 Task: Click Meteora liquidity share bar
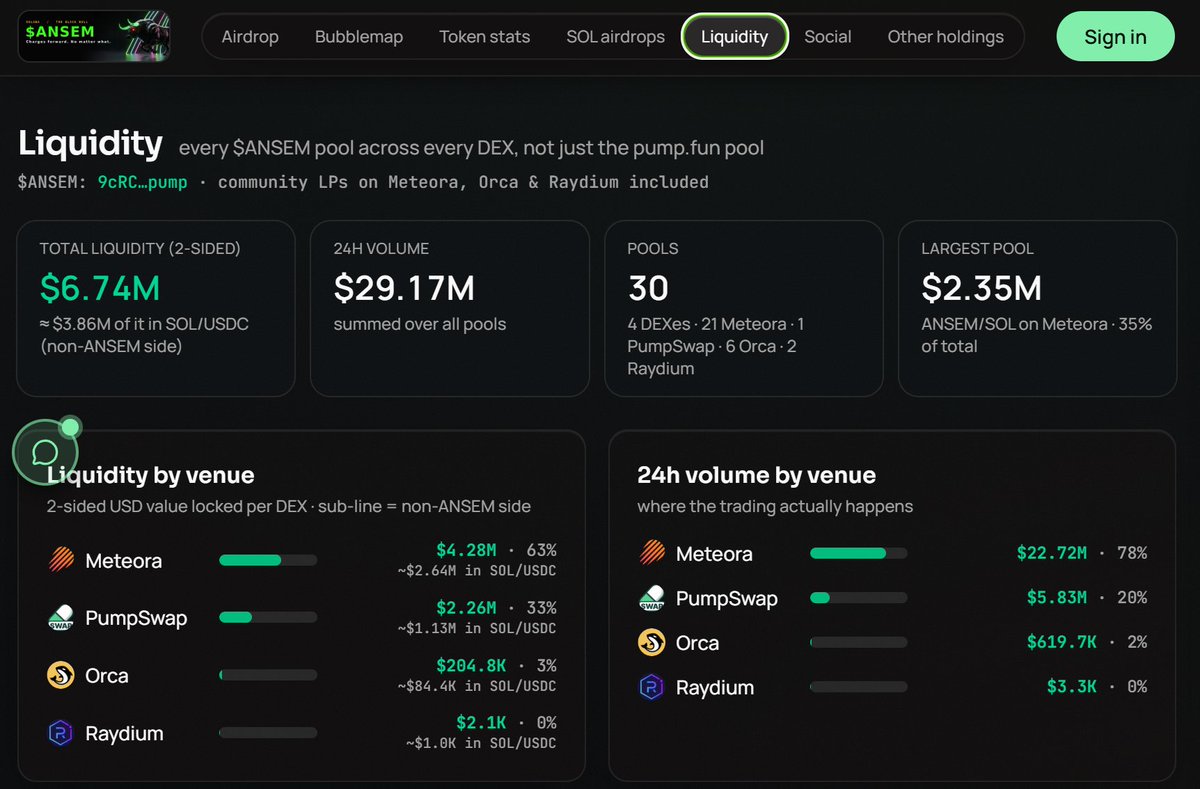(268, 560)
